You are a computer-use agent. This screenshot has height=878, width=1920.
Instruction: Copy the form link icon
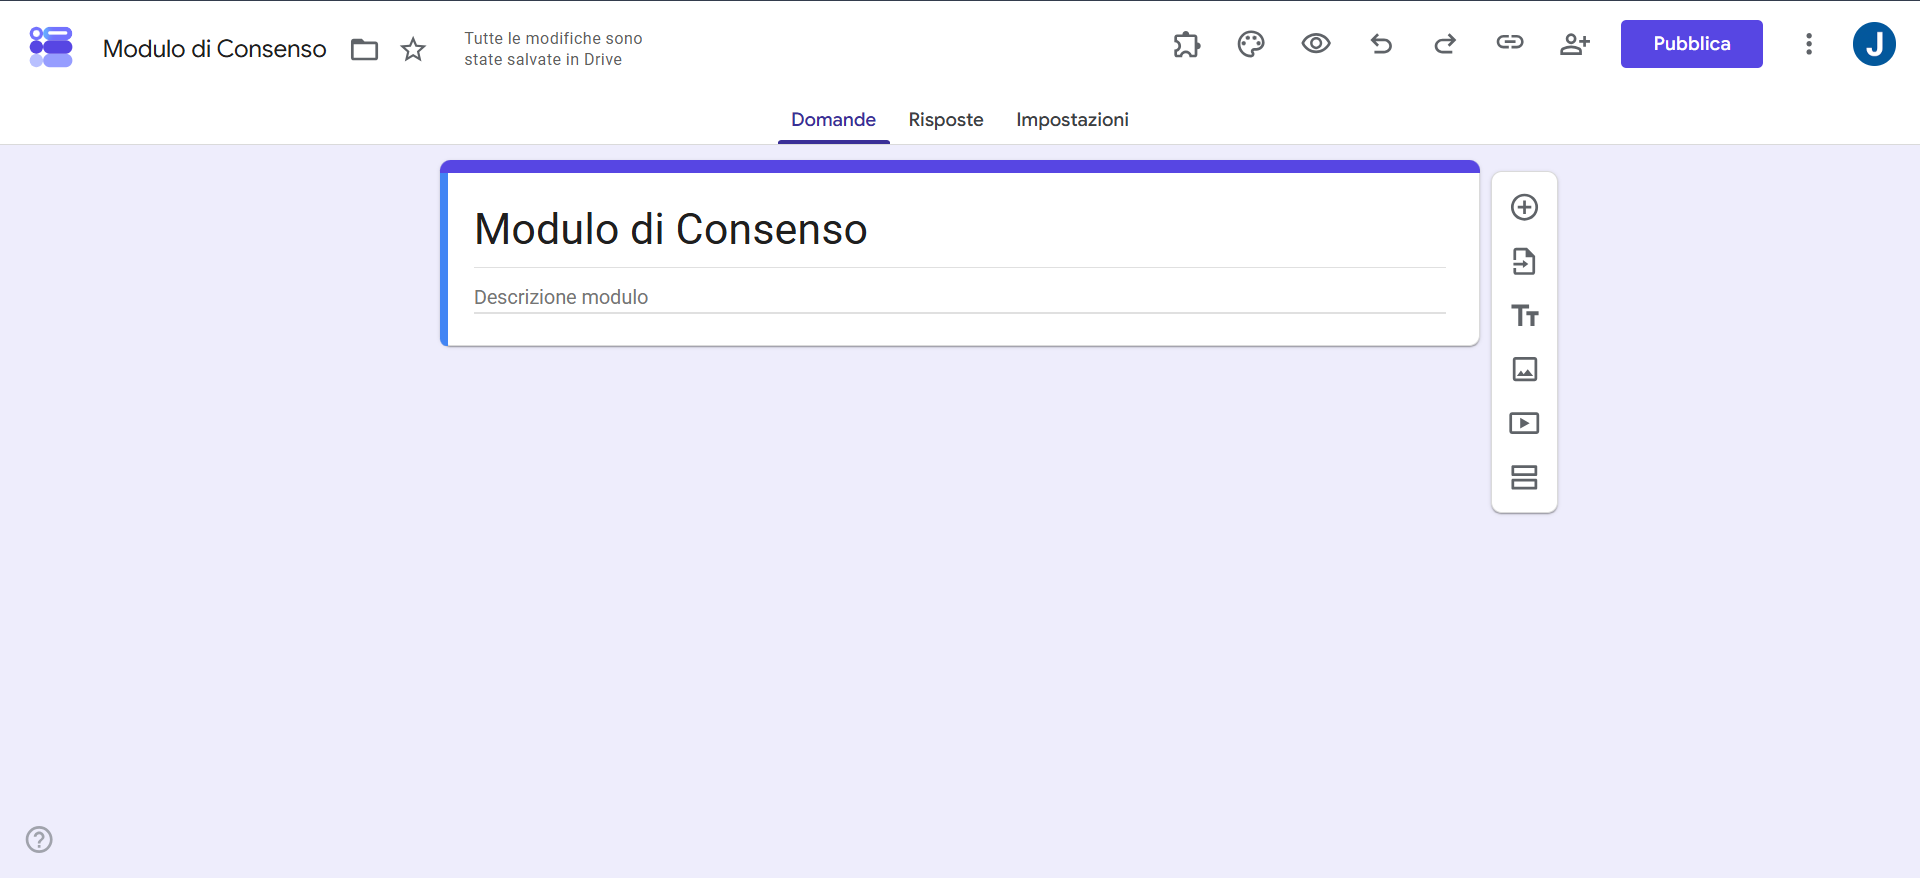tap(1510, 42)
